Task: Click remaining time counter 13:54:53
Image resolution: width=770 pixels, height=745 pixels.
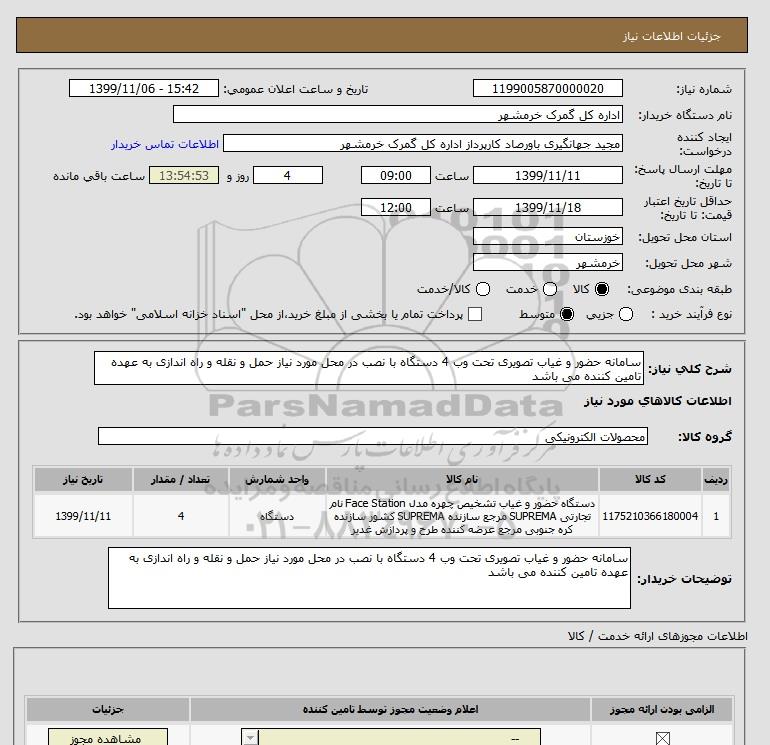Action: (184, 176)
